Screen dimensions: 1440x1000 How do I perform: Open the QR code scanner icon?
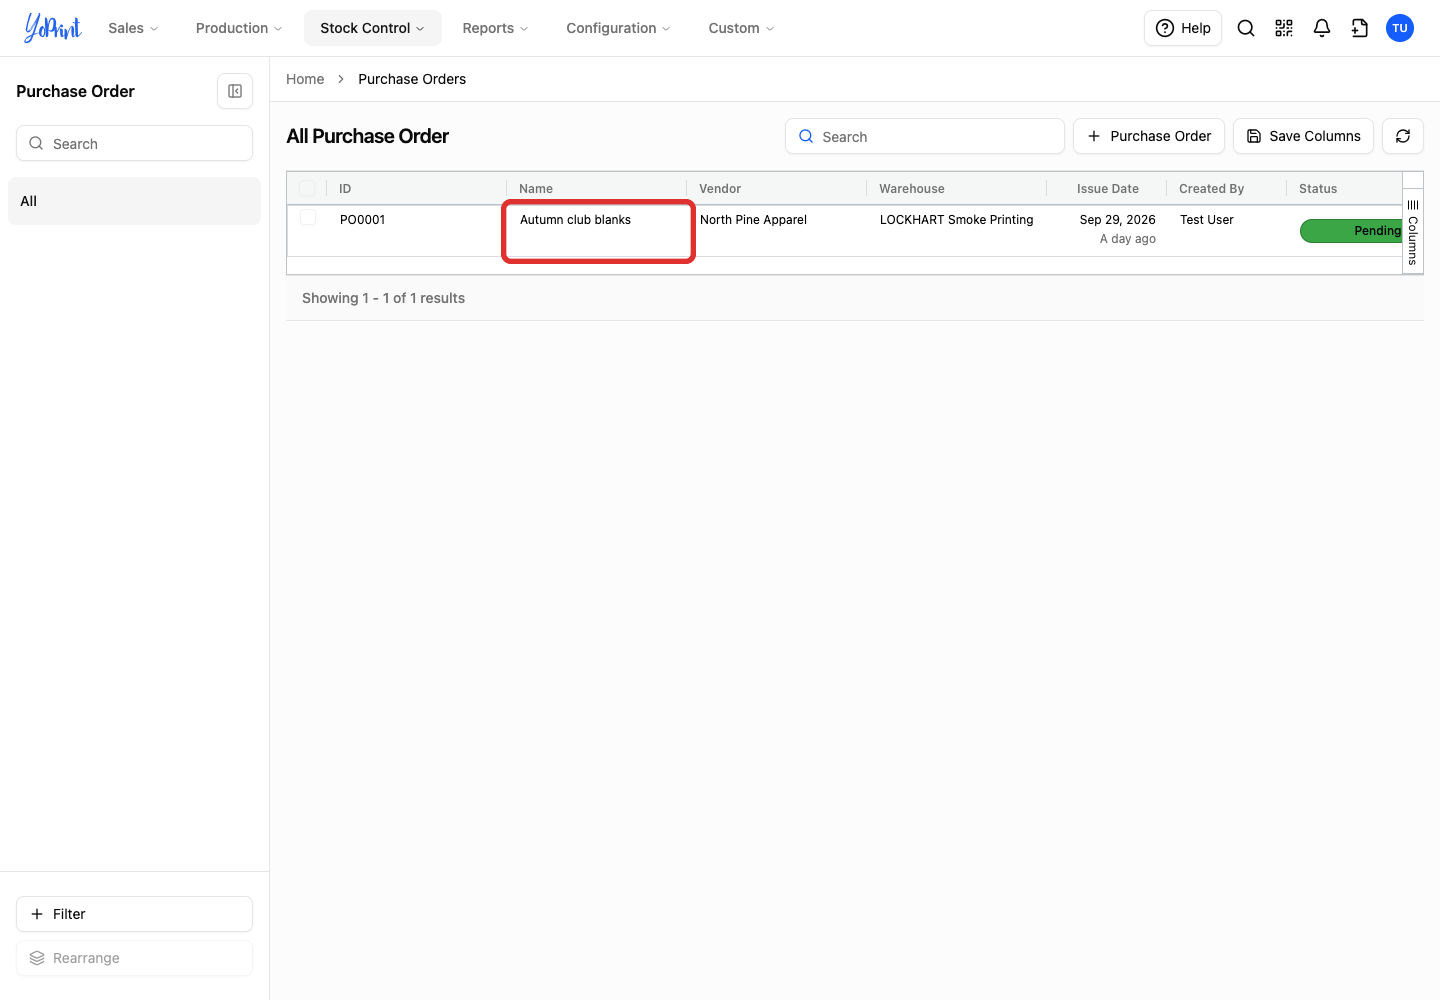1284,28
